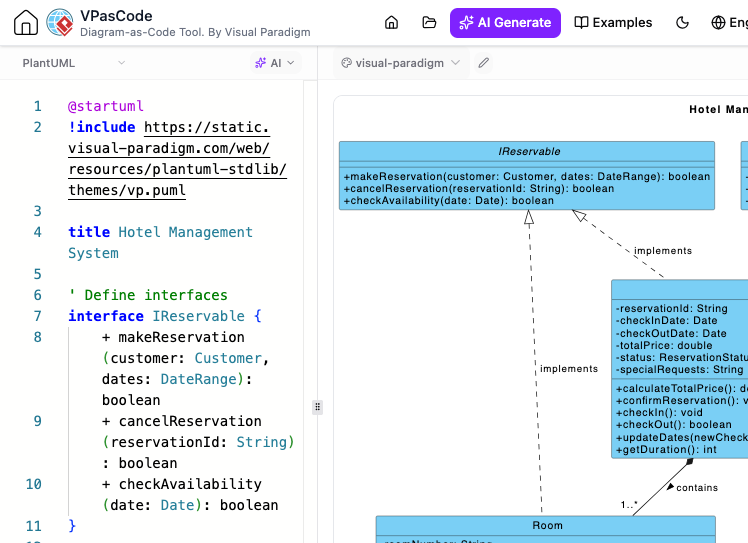
Task: Select the IReservable class header in diagram
Action: (x=529, y=151)
